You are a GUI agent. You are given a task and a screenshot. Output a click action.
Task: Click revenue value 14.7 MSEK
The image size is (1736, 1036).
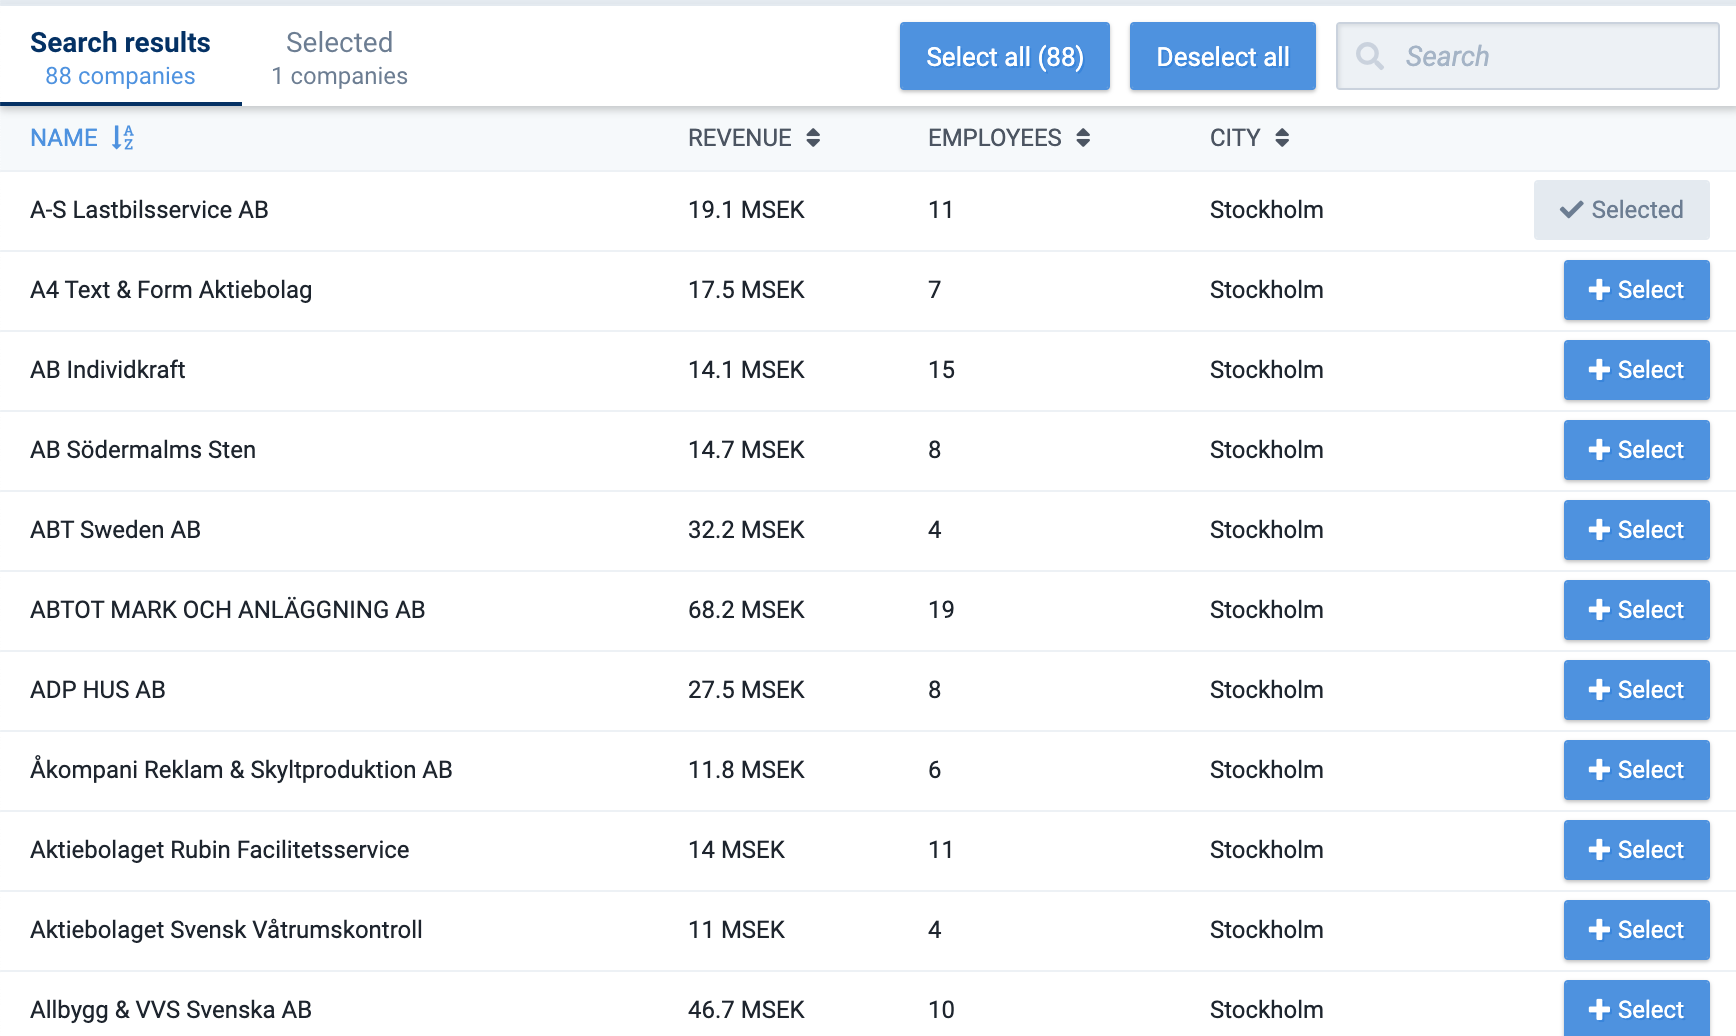(x=746, y=450)
